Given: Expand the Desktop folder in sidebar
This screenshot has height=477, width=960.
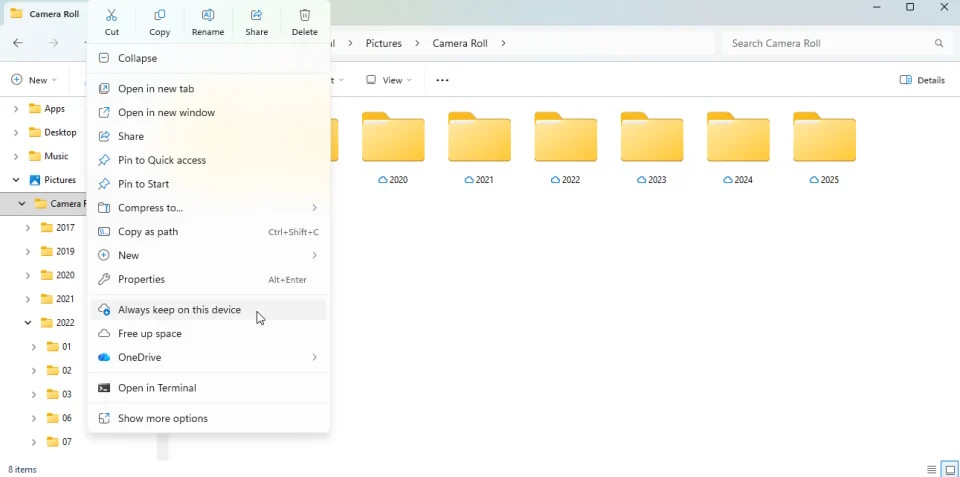Looking at the screenshot, I should (16, 132).
